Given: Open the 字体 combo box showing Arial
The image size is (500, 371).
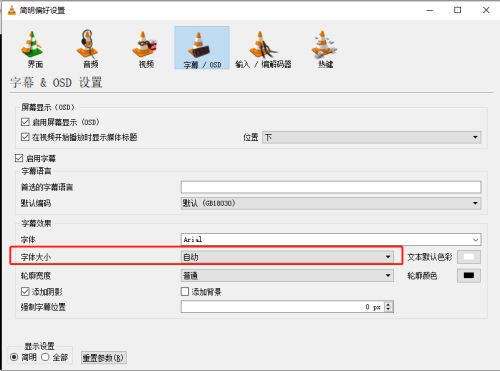Looking at the screenshot, I should pos(331,239).
